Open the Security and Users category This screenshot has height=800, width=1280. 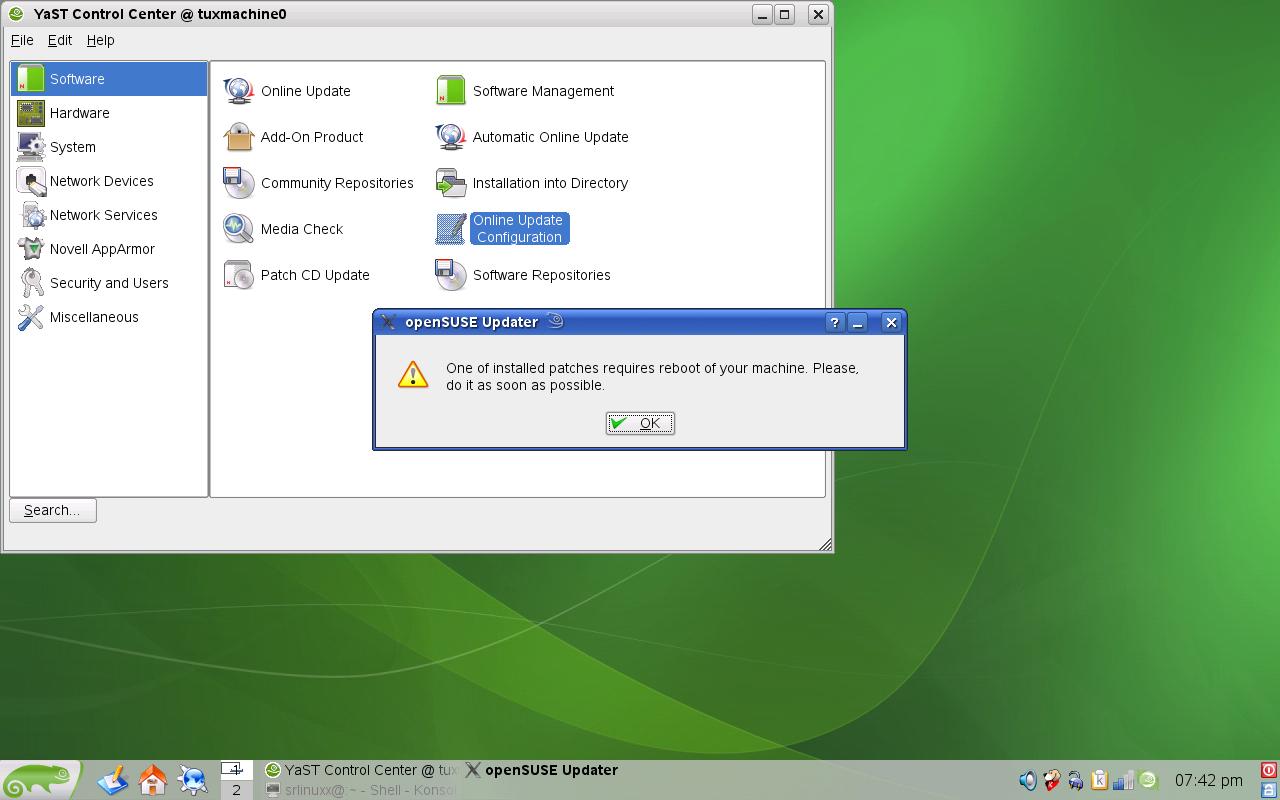click(x=109, y=283)
